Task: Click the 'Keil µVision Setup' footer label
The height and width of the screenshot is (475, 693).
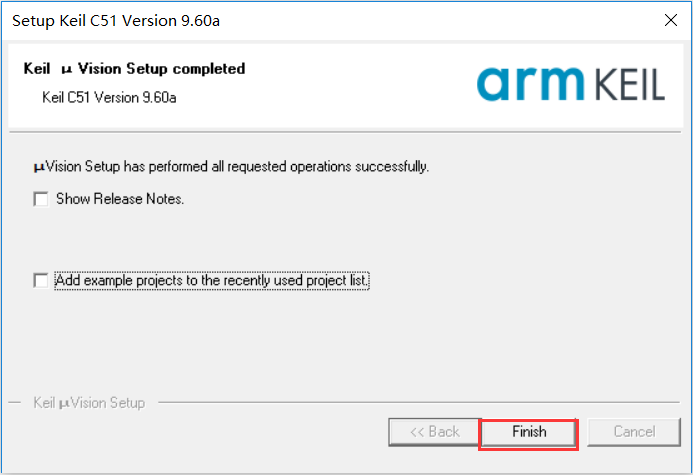Action: click(x=89, y=403)
